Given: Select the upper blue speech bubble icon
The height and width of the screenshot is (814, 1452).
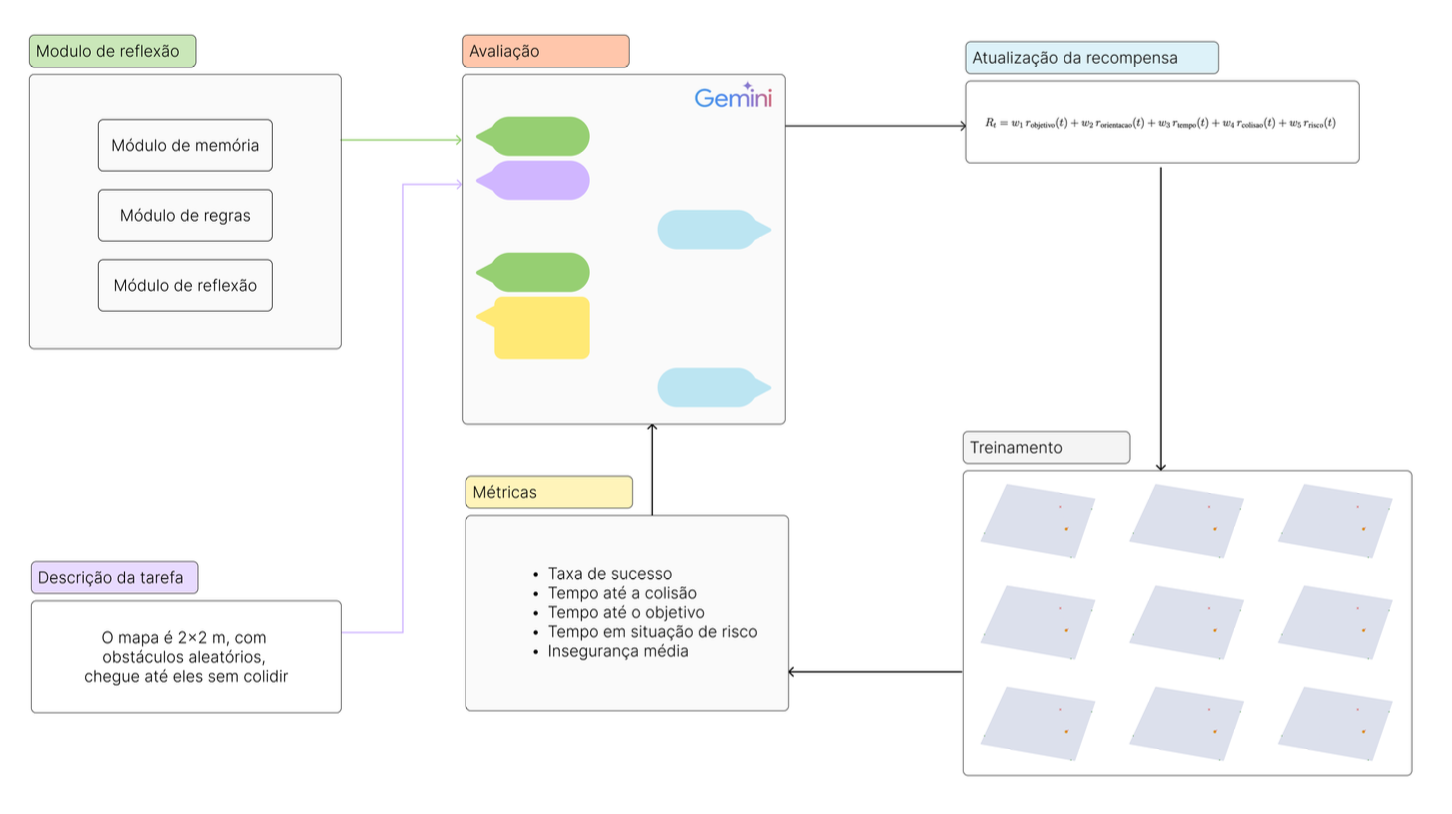Looking at the screenshot, I should pyautogui.click(x=713, y=229).
